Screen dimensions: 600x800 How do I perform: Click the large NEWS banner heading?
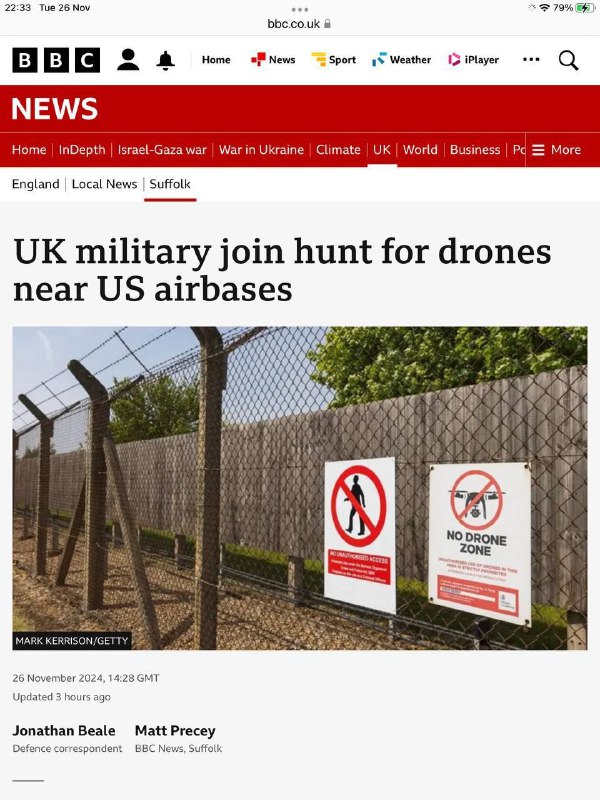point(55,109)
